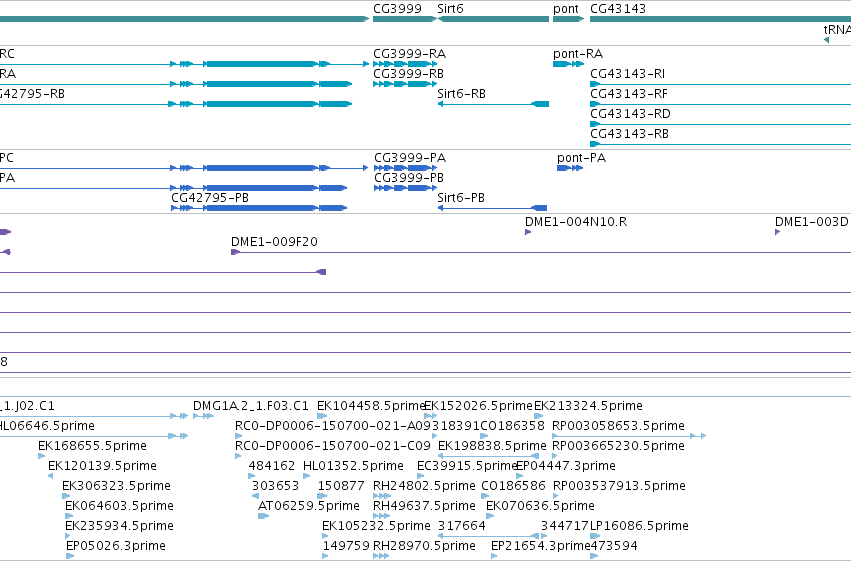The height and width of the screenshot is (561, 851).
Task: Click RC0-DP0006-150700-021-C09 label
Action: 333,446
